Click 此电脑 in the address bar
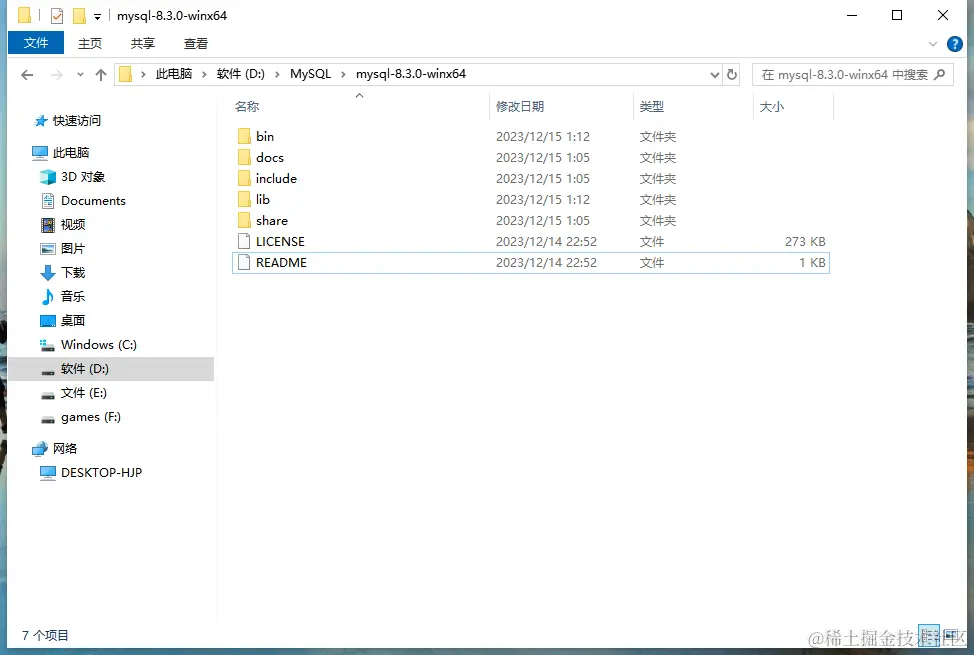Image resolution: width=974 pixels, height=655 pixels. [174, 74]
